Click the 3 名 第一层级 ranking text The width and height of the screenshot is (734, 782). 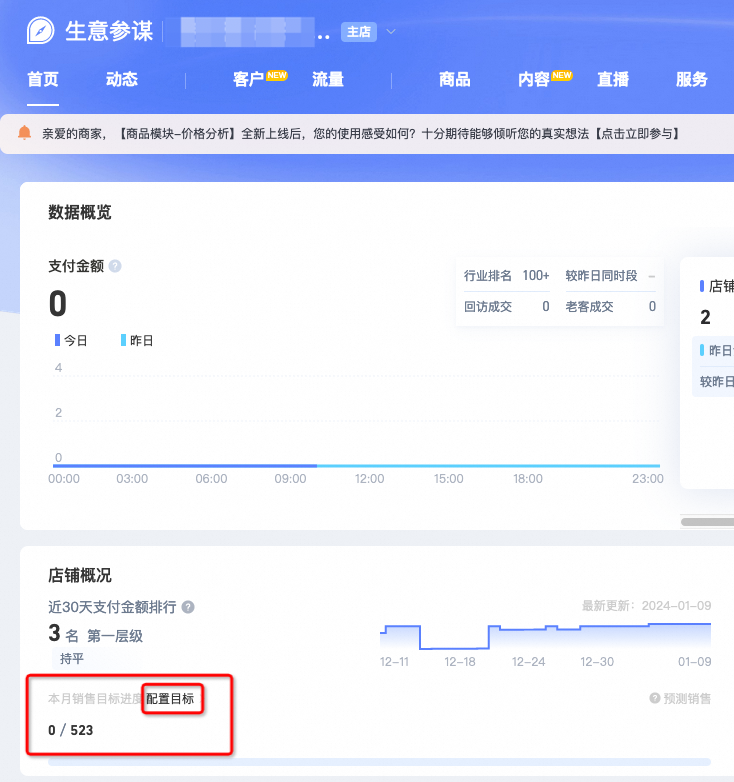tap(96, 634)
